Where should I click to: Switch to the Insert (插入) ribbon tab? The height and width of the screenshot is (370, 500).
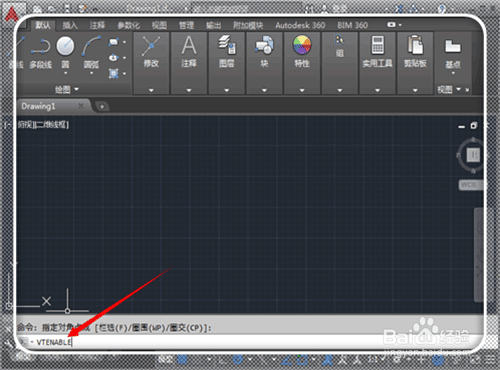point(70,25)
